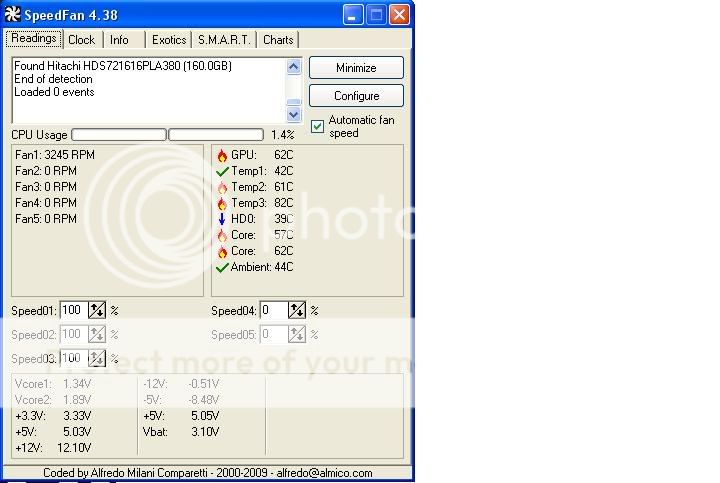Click the blue down arrow beside HD0
Viewport: 720px width, 483px height.
coord(222,219)
